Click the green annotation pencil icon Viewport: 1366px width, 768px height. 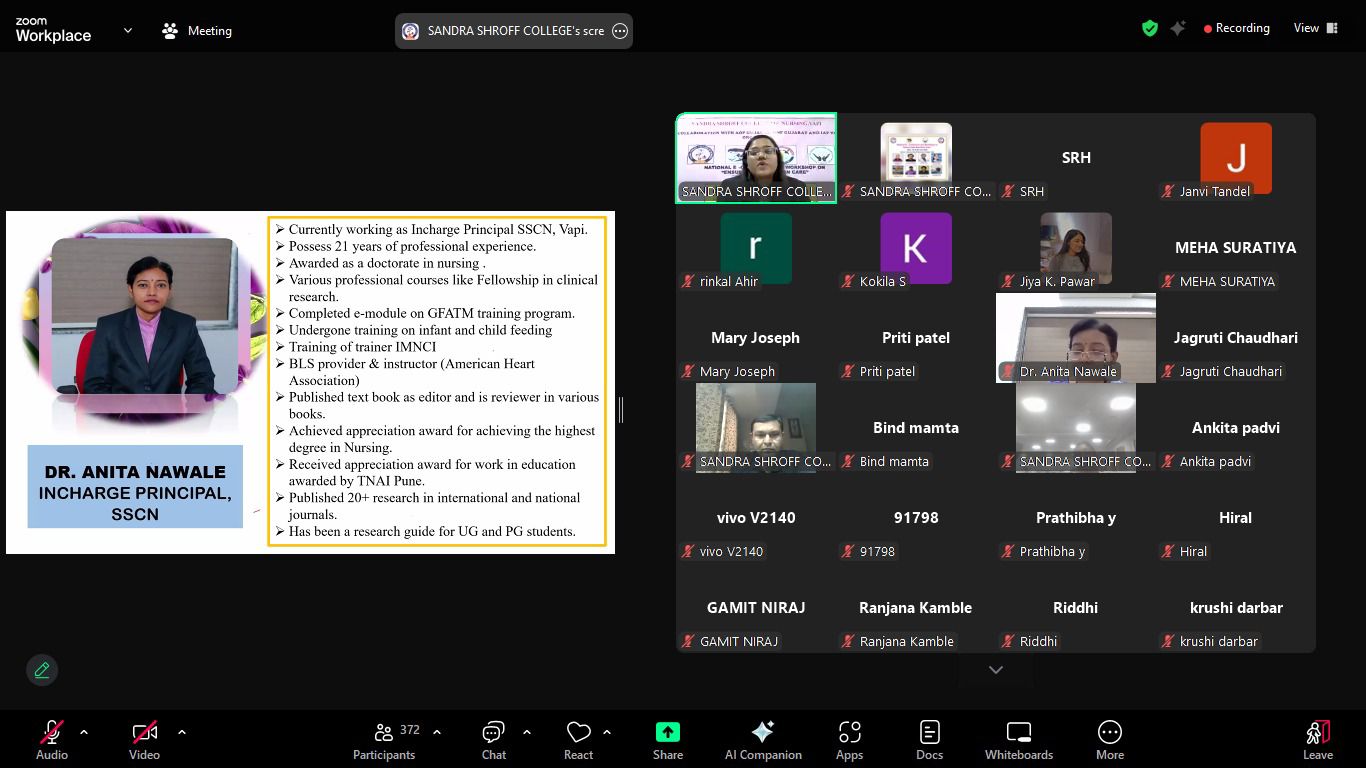(x=42, y=670)
